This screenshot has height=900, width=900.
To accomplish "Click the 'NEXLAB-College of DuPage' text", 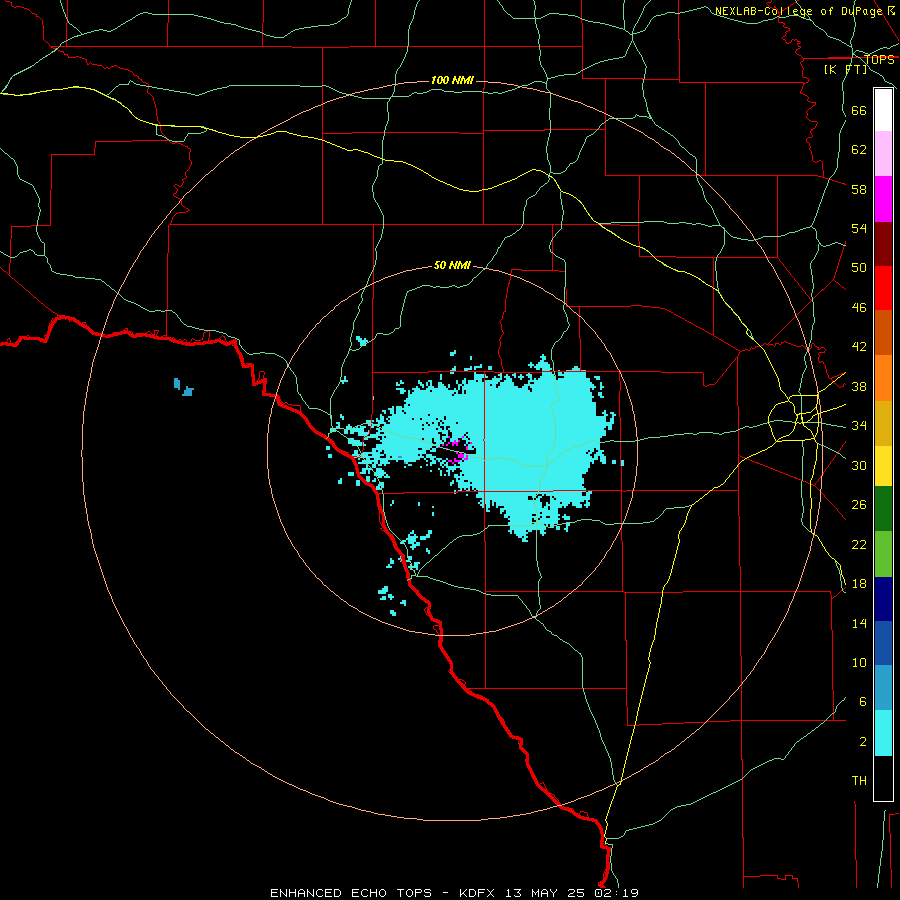I will pos(798,11).
